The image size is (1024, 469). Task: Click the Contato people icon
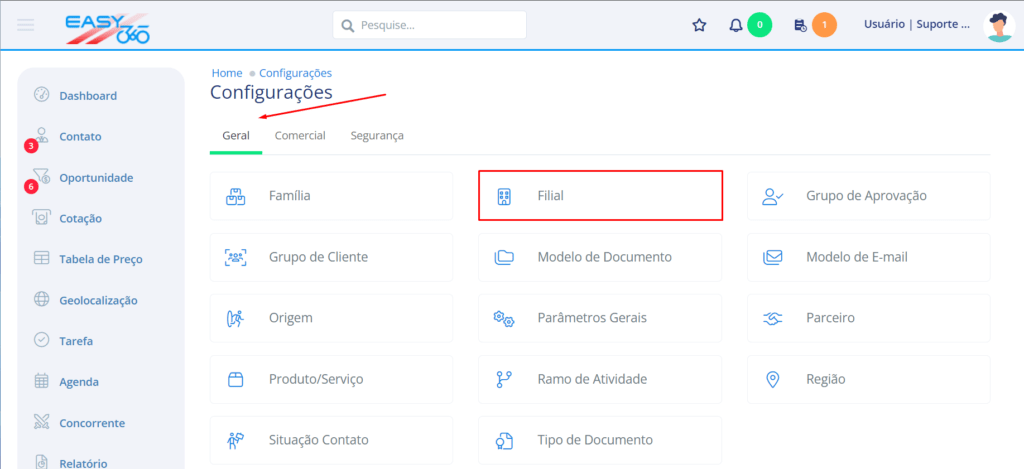pos(42,135)
